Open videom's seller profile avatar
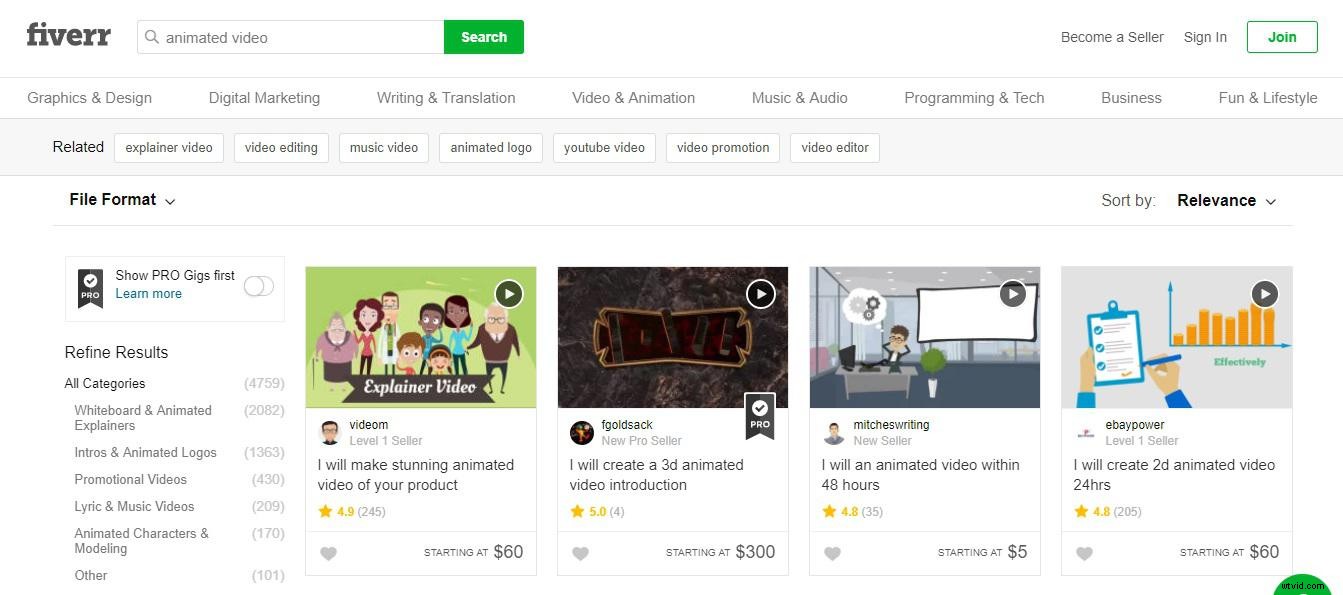1343x595 pixels. (x=330, y=432)
